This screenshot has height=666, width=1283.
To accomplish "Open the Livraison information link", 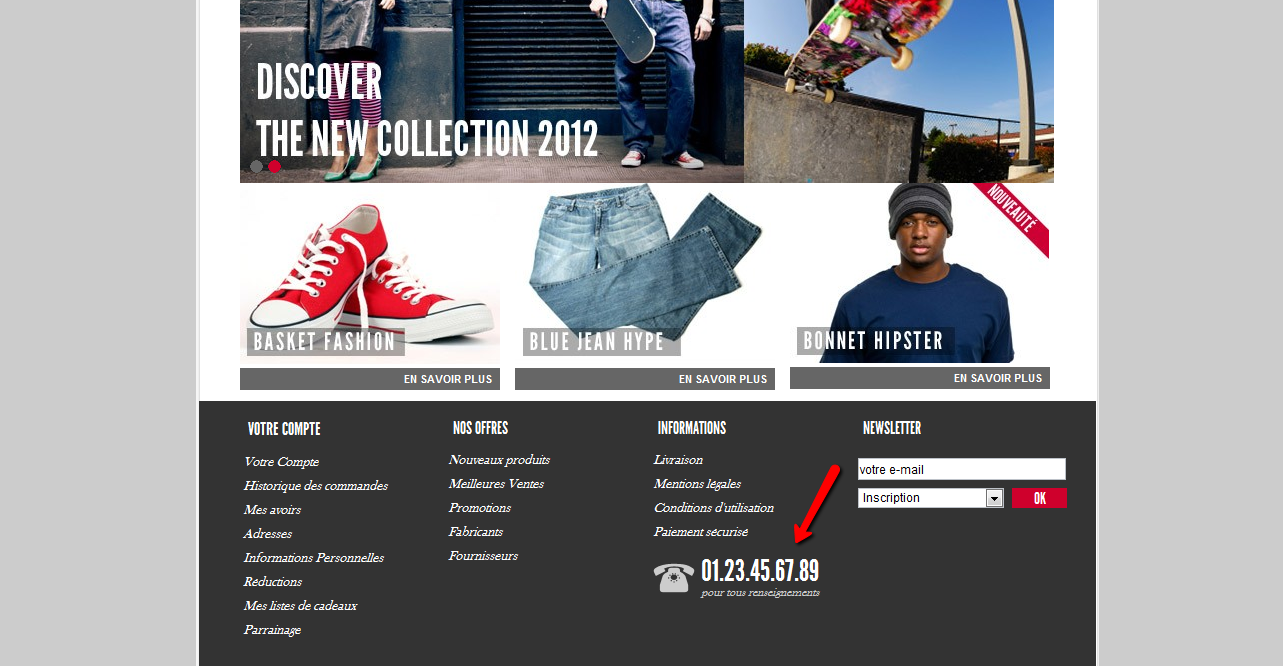I will 678,460.
